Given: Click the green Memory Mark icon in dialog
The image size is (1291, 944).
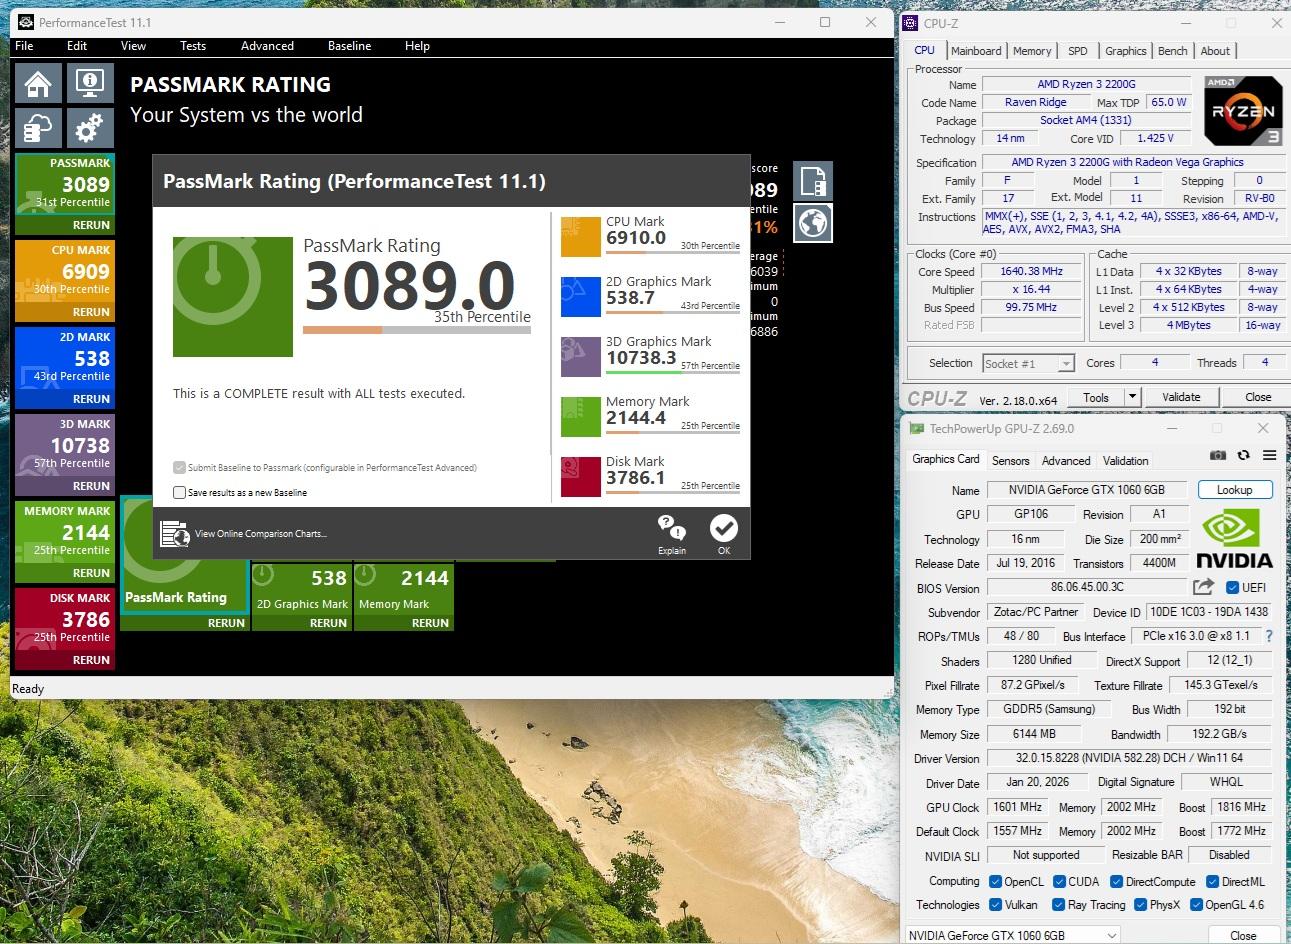Looking at the screenshot, I should click(581, 417).
